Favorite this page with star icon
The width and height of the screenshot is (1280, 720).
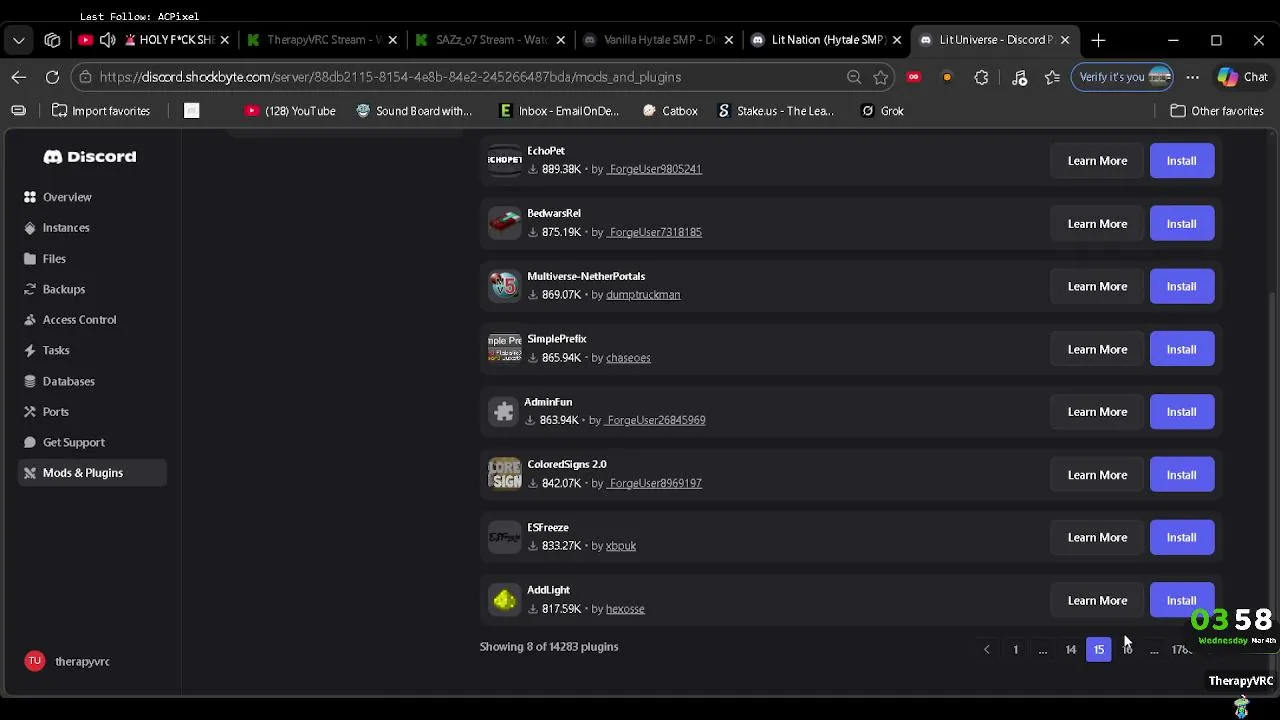(x=881, y=77)
